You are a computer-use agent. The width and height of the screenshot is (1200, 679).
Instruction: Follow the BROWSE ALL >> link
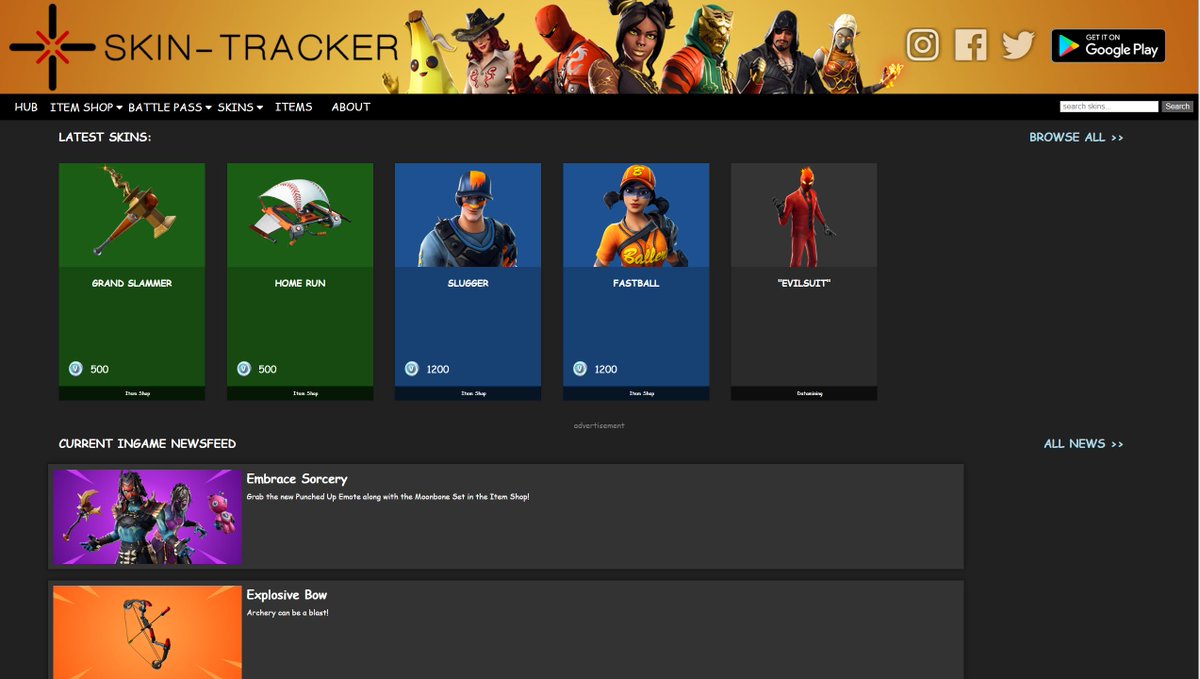1076,137
